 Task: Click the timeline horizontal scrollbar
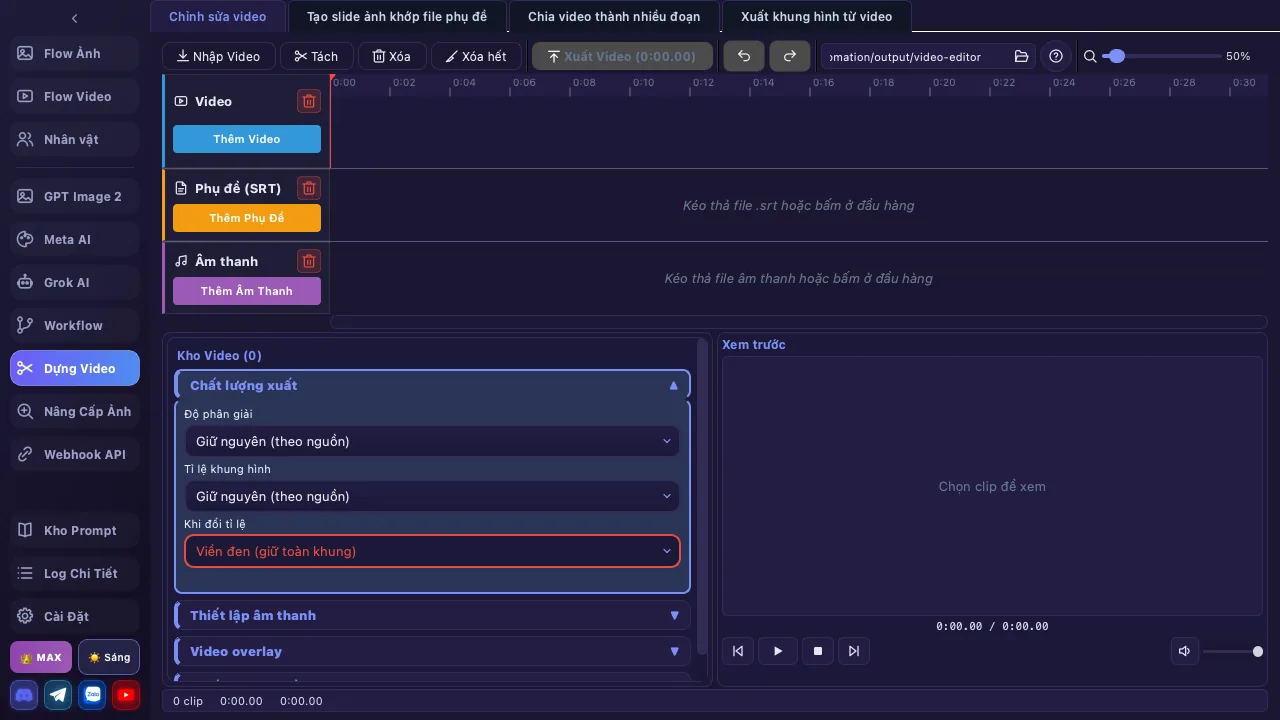(x=798, y=322)
